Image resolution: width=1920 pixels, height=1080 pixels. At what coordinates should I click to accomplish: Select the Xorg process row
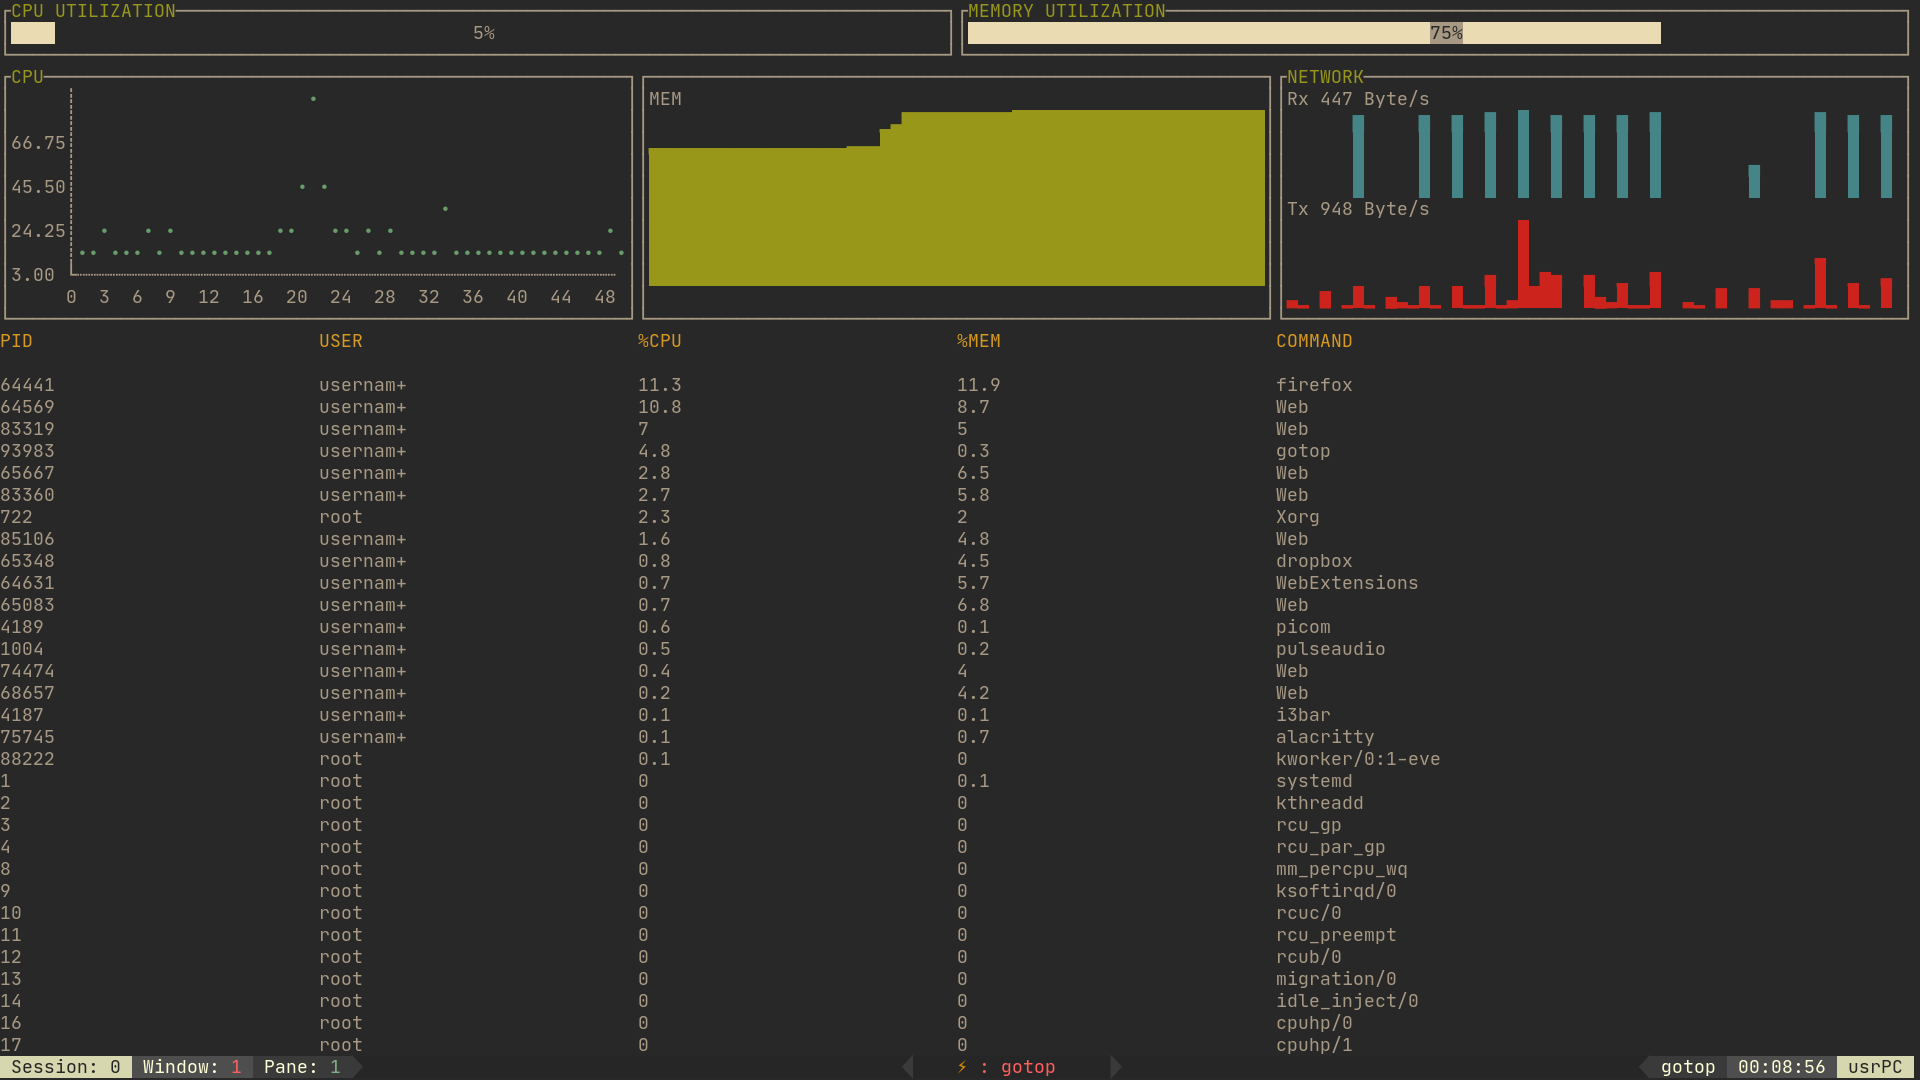tap(1297, 517)
